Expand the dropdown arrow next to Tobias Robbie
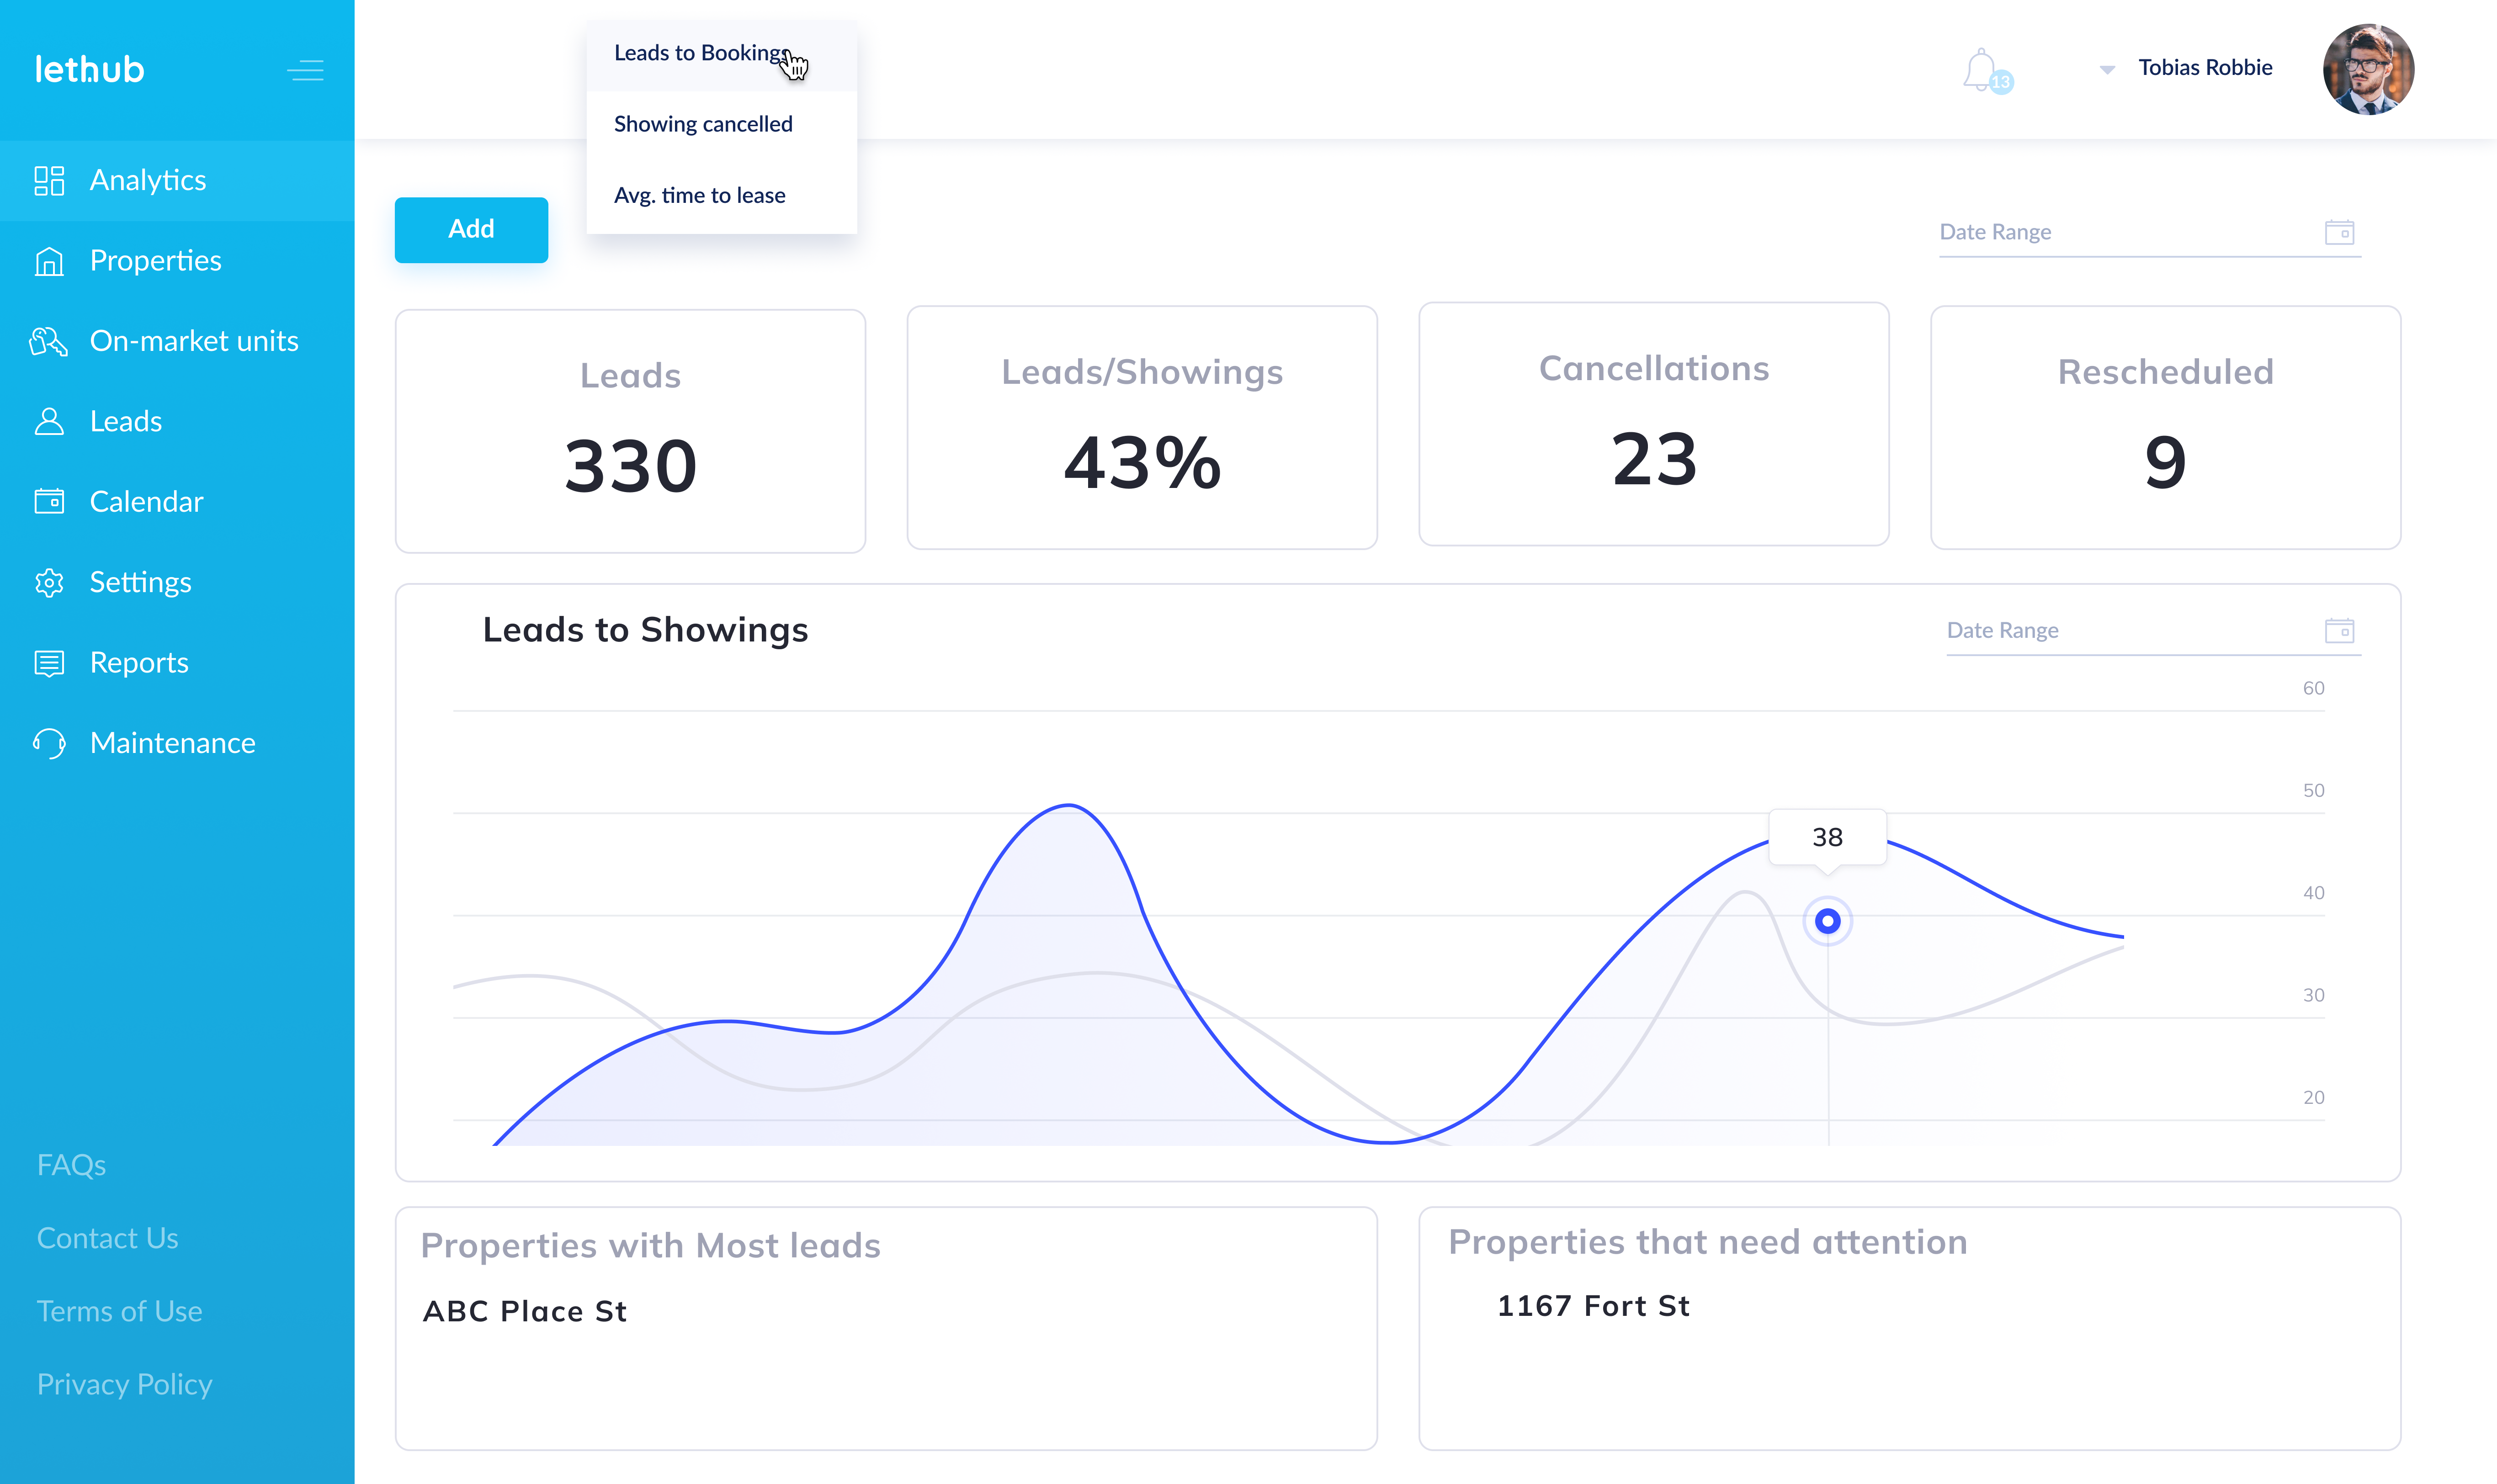 pyautogui.click(x=2107, y=69)
